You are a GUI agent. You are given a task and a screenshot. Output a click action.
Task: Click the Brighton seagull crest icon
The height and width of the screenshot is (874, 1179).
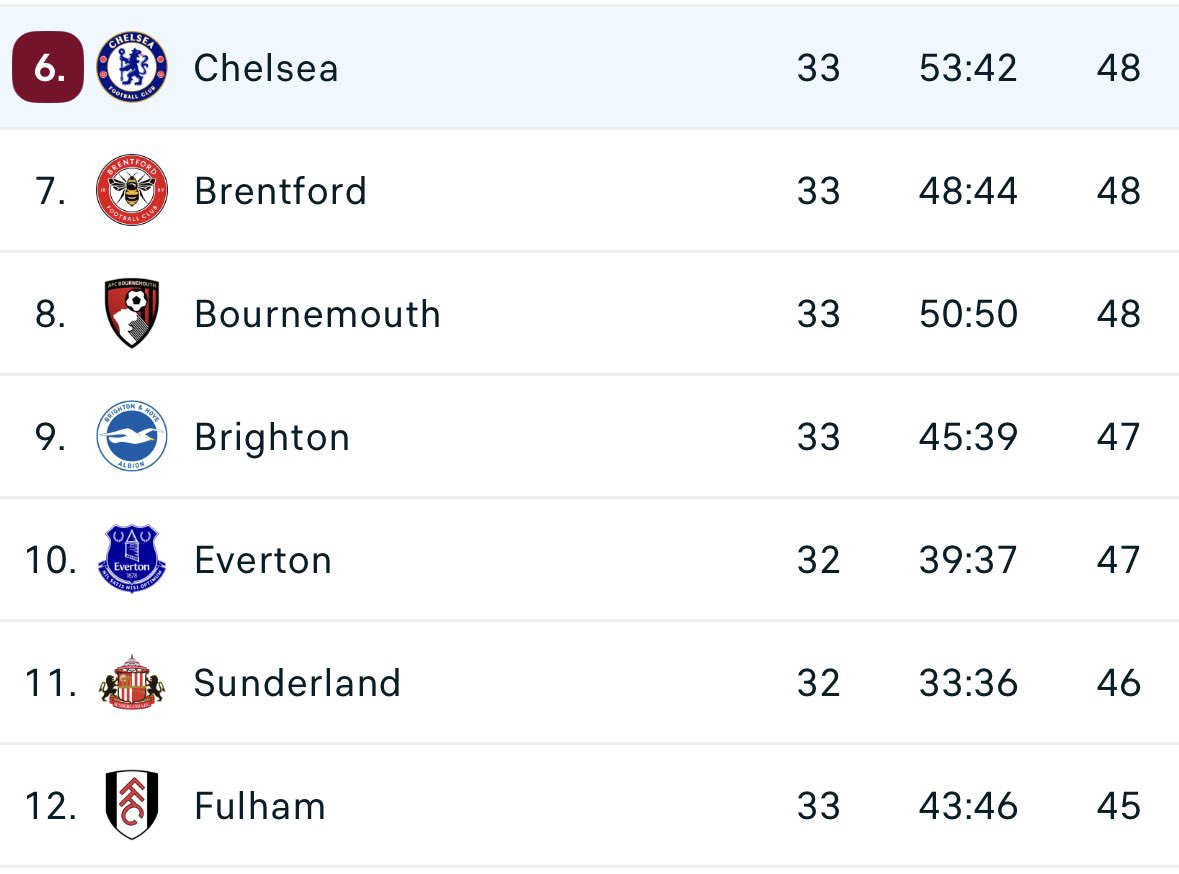(132, 437)
